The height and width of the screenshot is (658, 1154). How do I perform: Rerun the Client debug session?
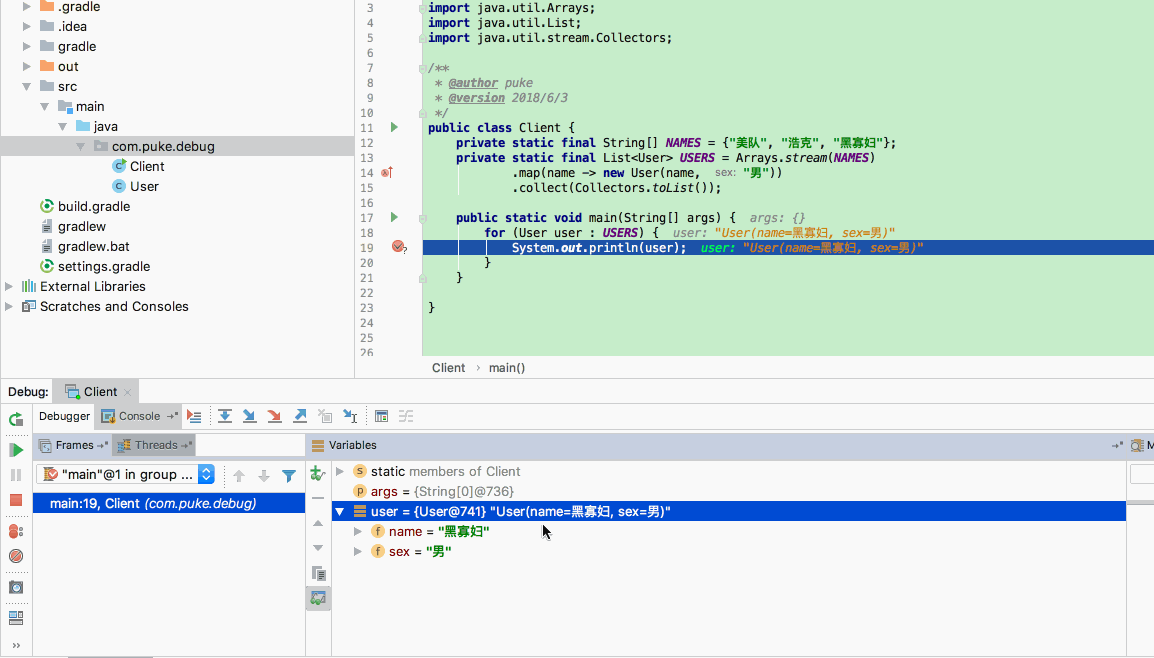tap(15, 419)
